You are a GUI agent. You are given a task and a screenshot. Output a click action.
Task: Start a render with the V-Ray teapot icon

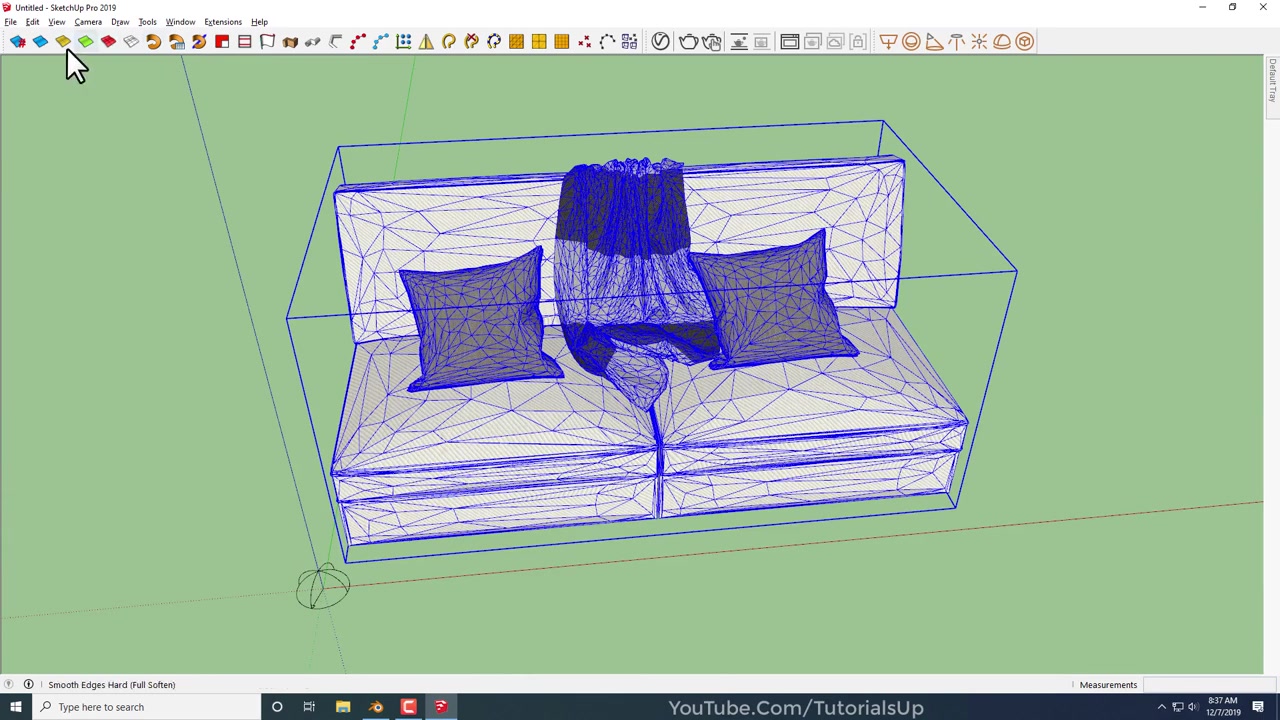688,41
